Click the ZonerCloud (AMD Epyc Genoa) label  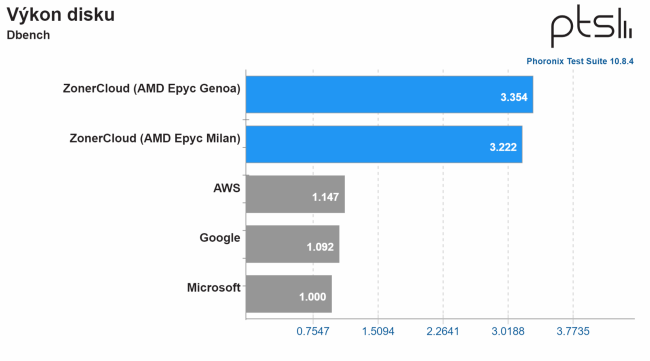[x=152, y=89]
